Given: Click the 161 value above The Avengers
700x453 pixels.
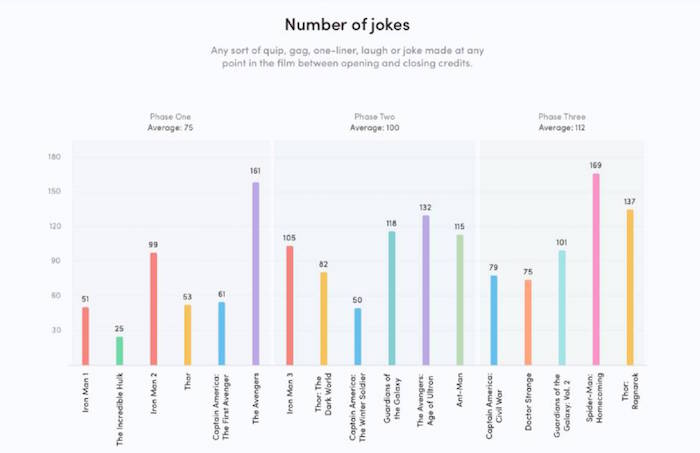Looking at the screenshot, I should pos(255,171).
